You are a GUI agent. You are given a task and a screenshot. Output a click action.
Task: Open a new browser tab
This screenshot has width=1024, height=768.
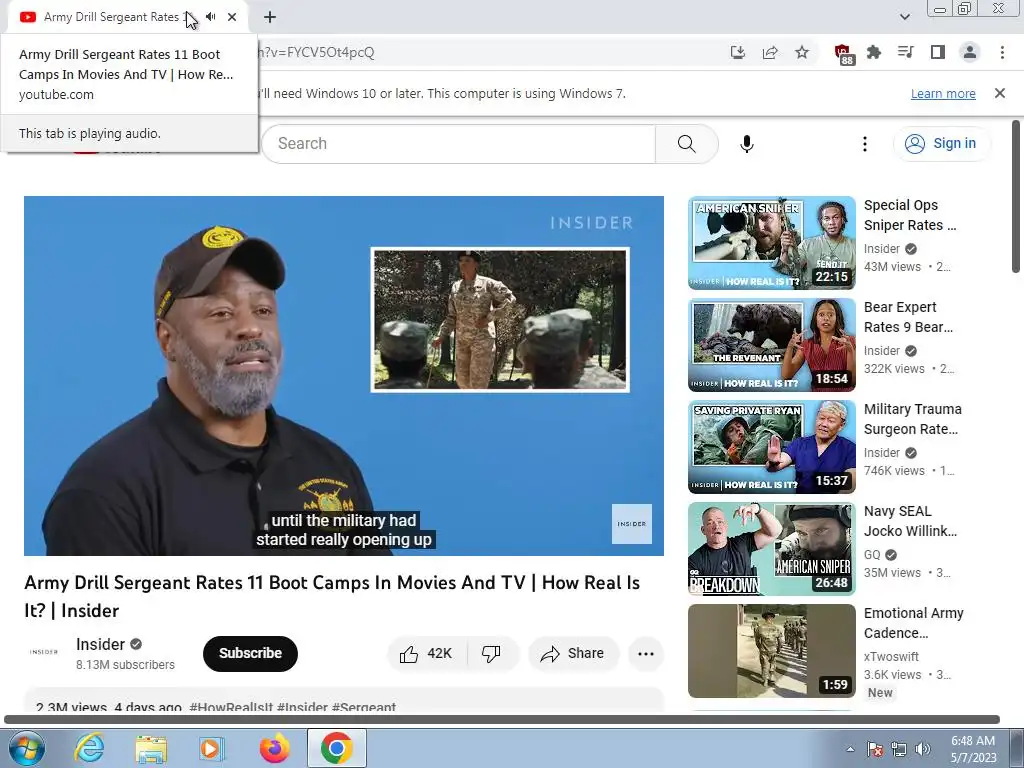tap(270, 17)
